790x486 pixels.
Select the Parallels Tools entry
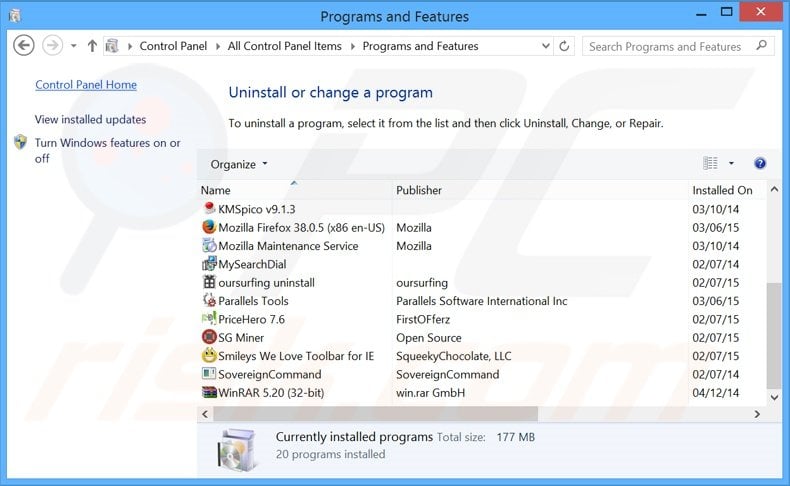point(253,301)
